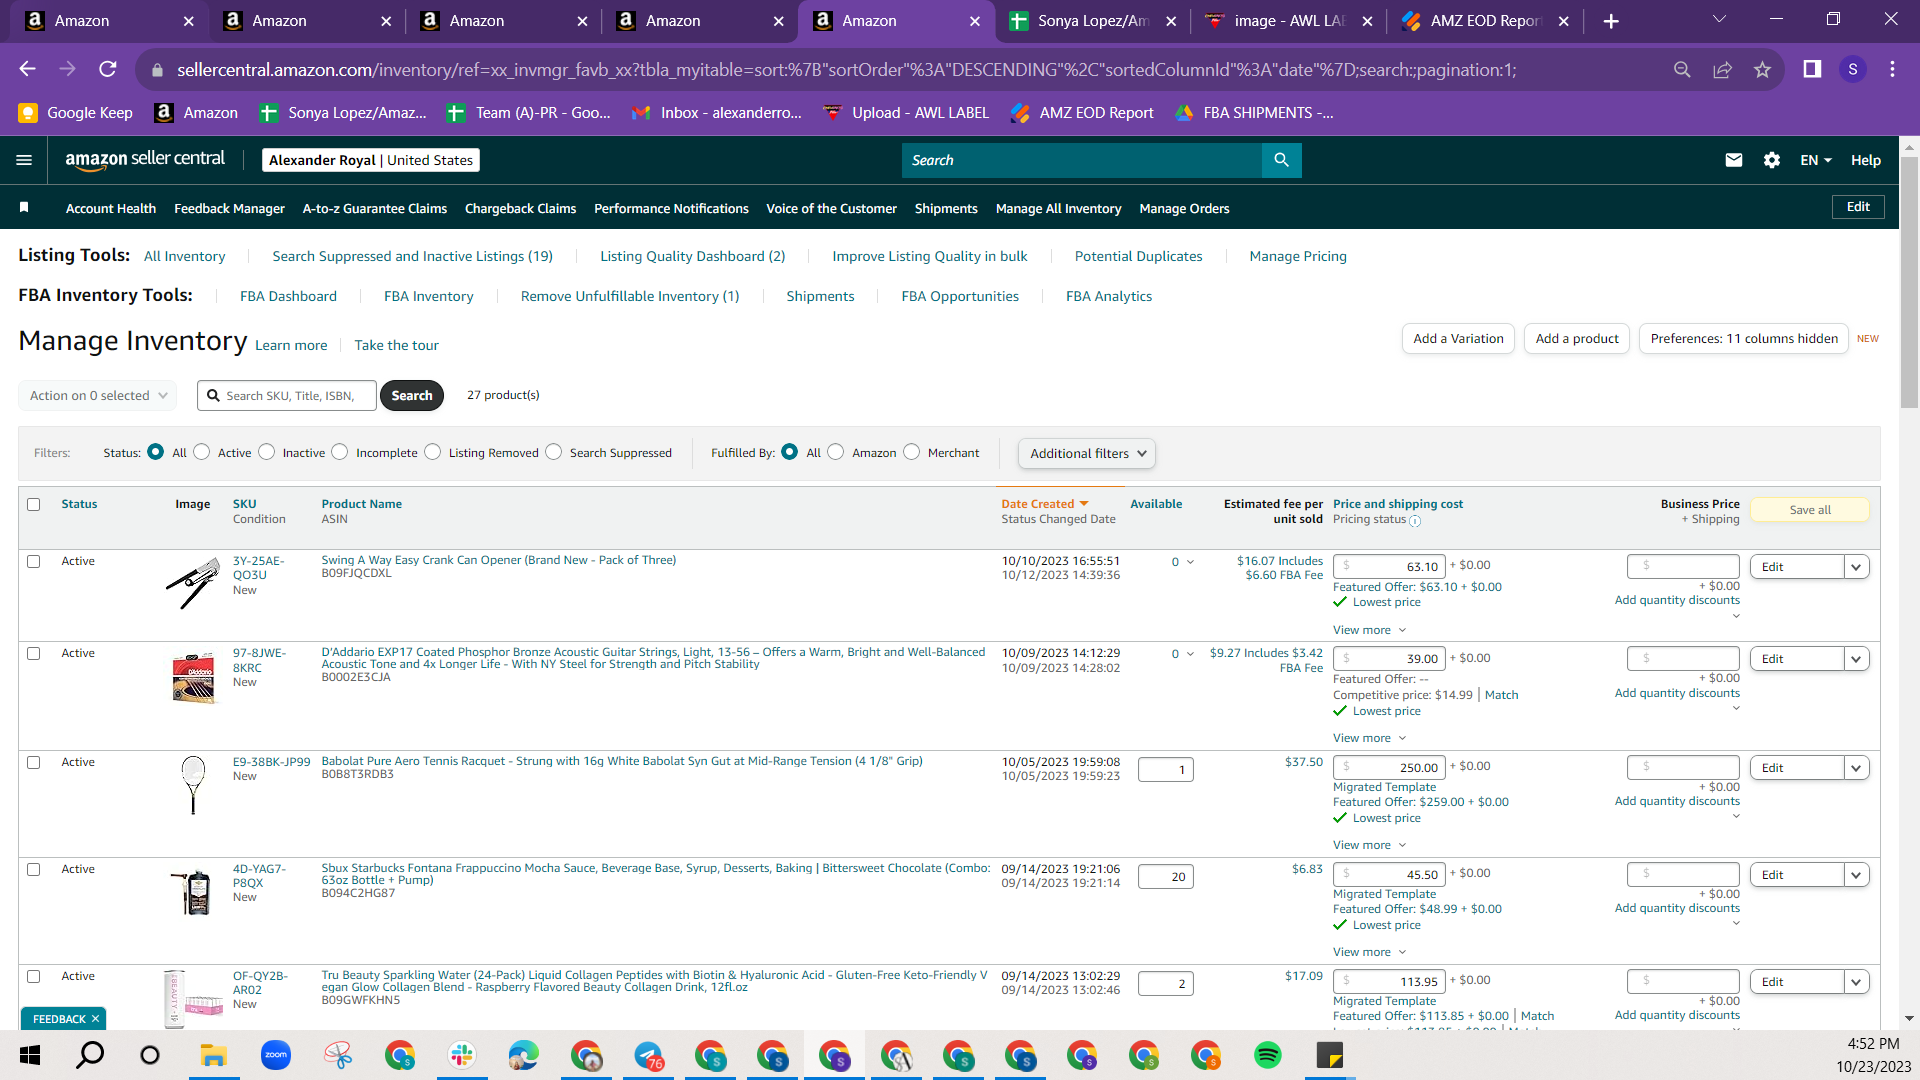Check the Babolat tennis racquet row
Viewport: 1920px width, 1080px height.
[x=34, y=762]
